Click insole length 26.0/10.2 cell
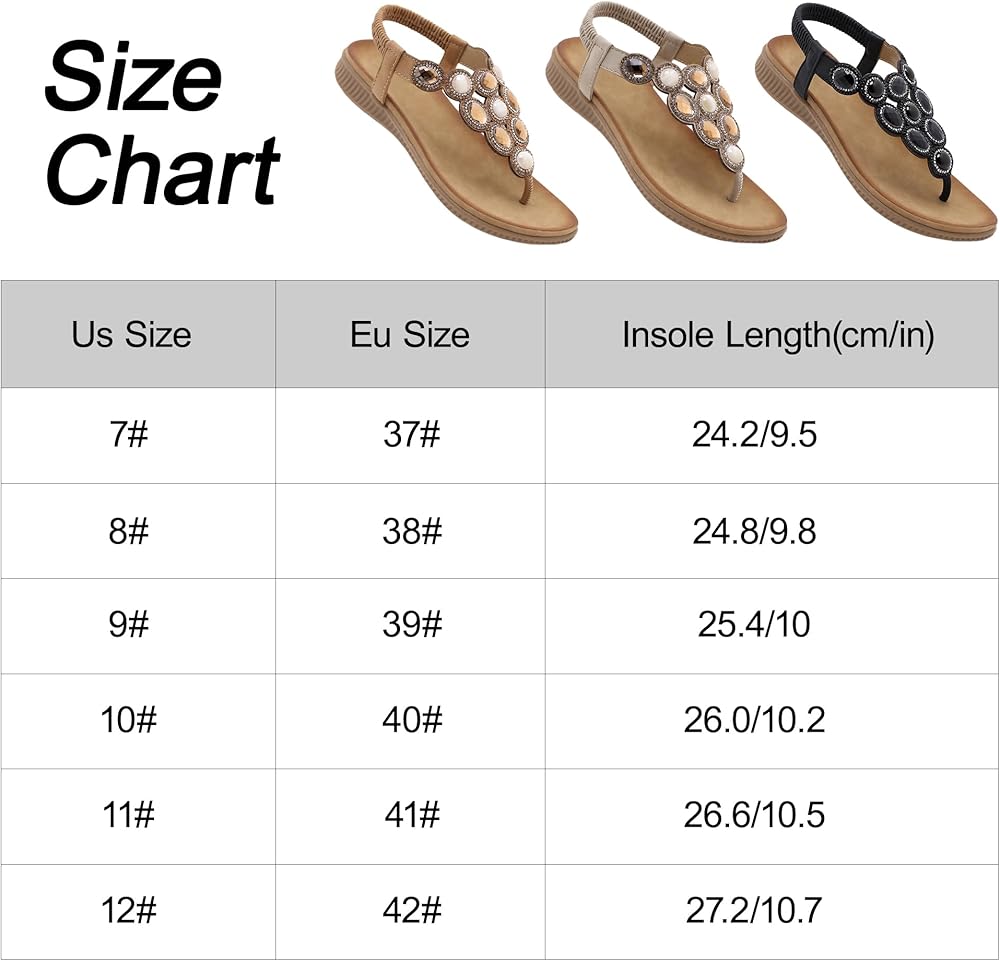The height and width of the screenshot is (961, 1000). (x=754, y=720)
